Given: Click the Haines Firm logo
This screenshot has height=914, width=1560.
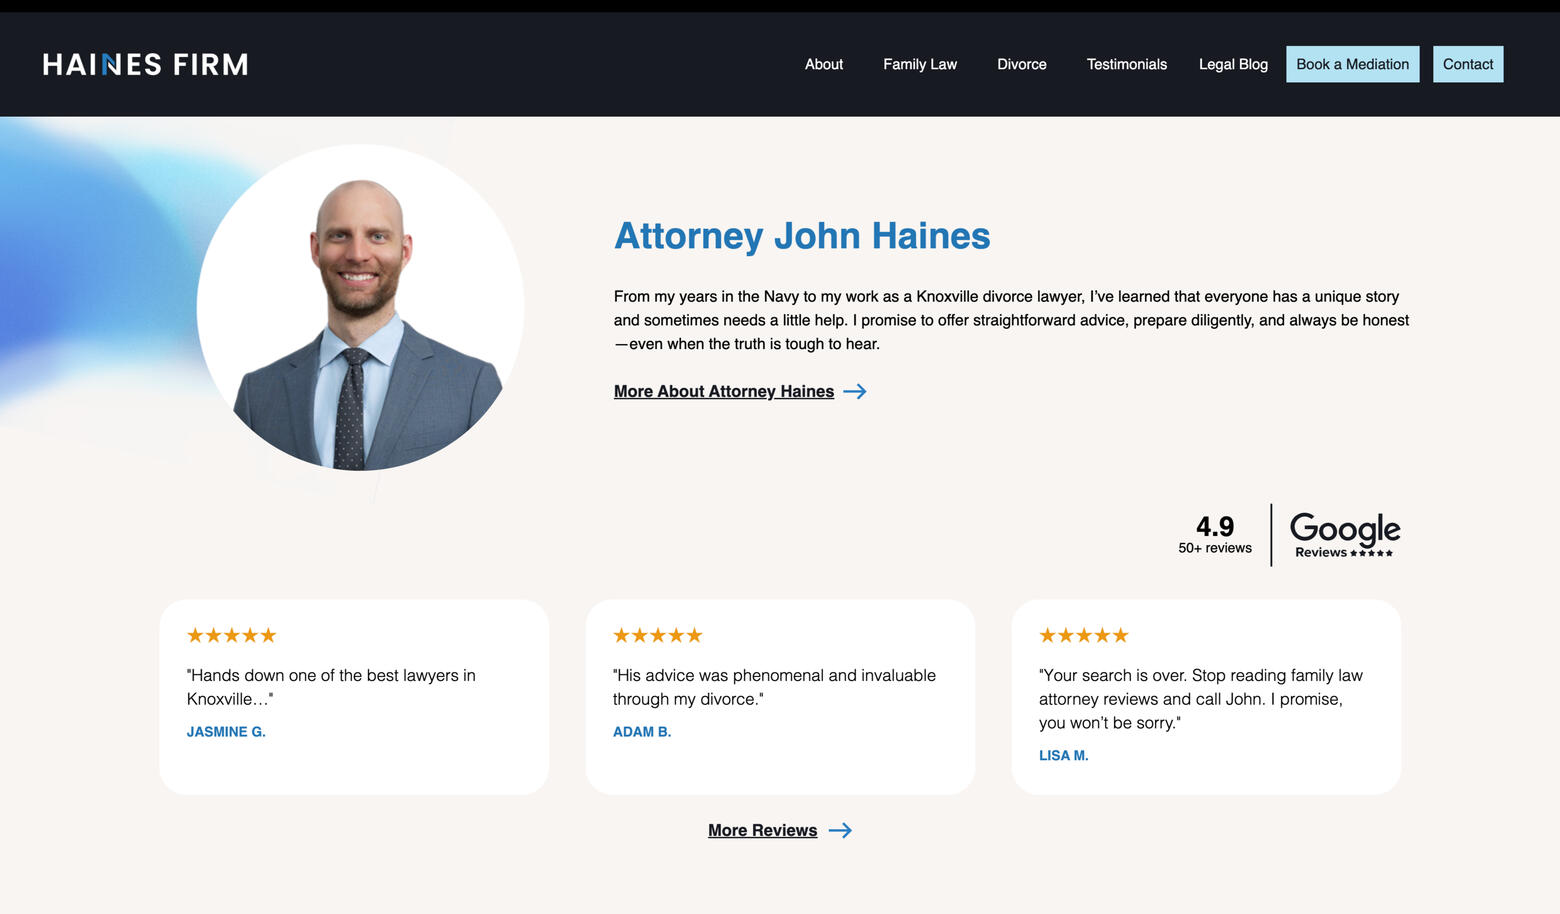Looking at the screenshot, I should tap(145, 65).
